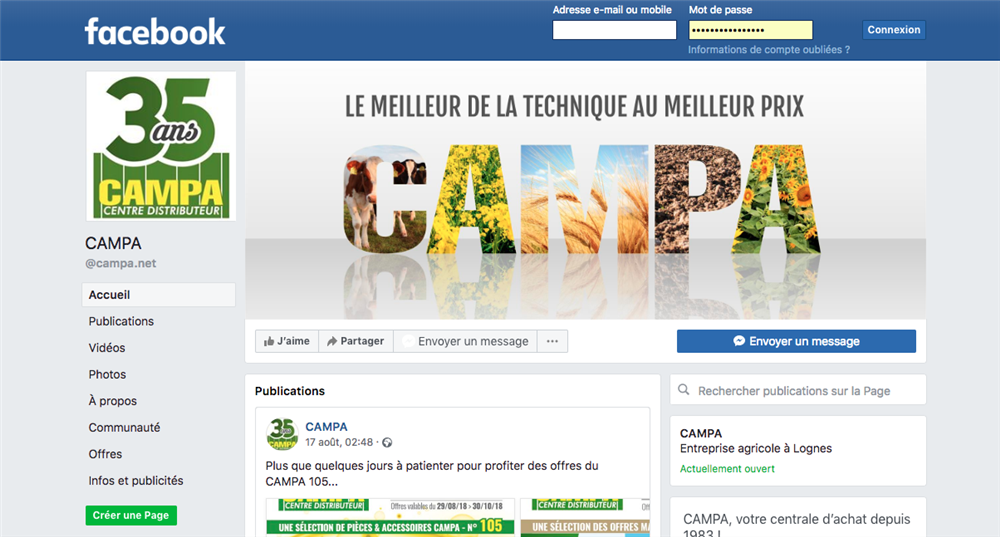The height and width of the screenshot is (537, 1000).
Task: Focus the Adresse e-mail ou mobile field
Action: point(614,30)
